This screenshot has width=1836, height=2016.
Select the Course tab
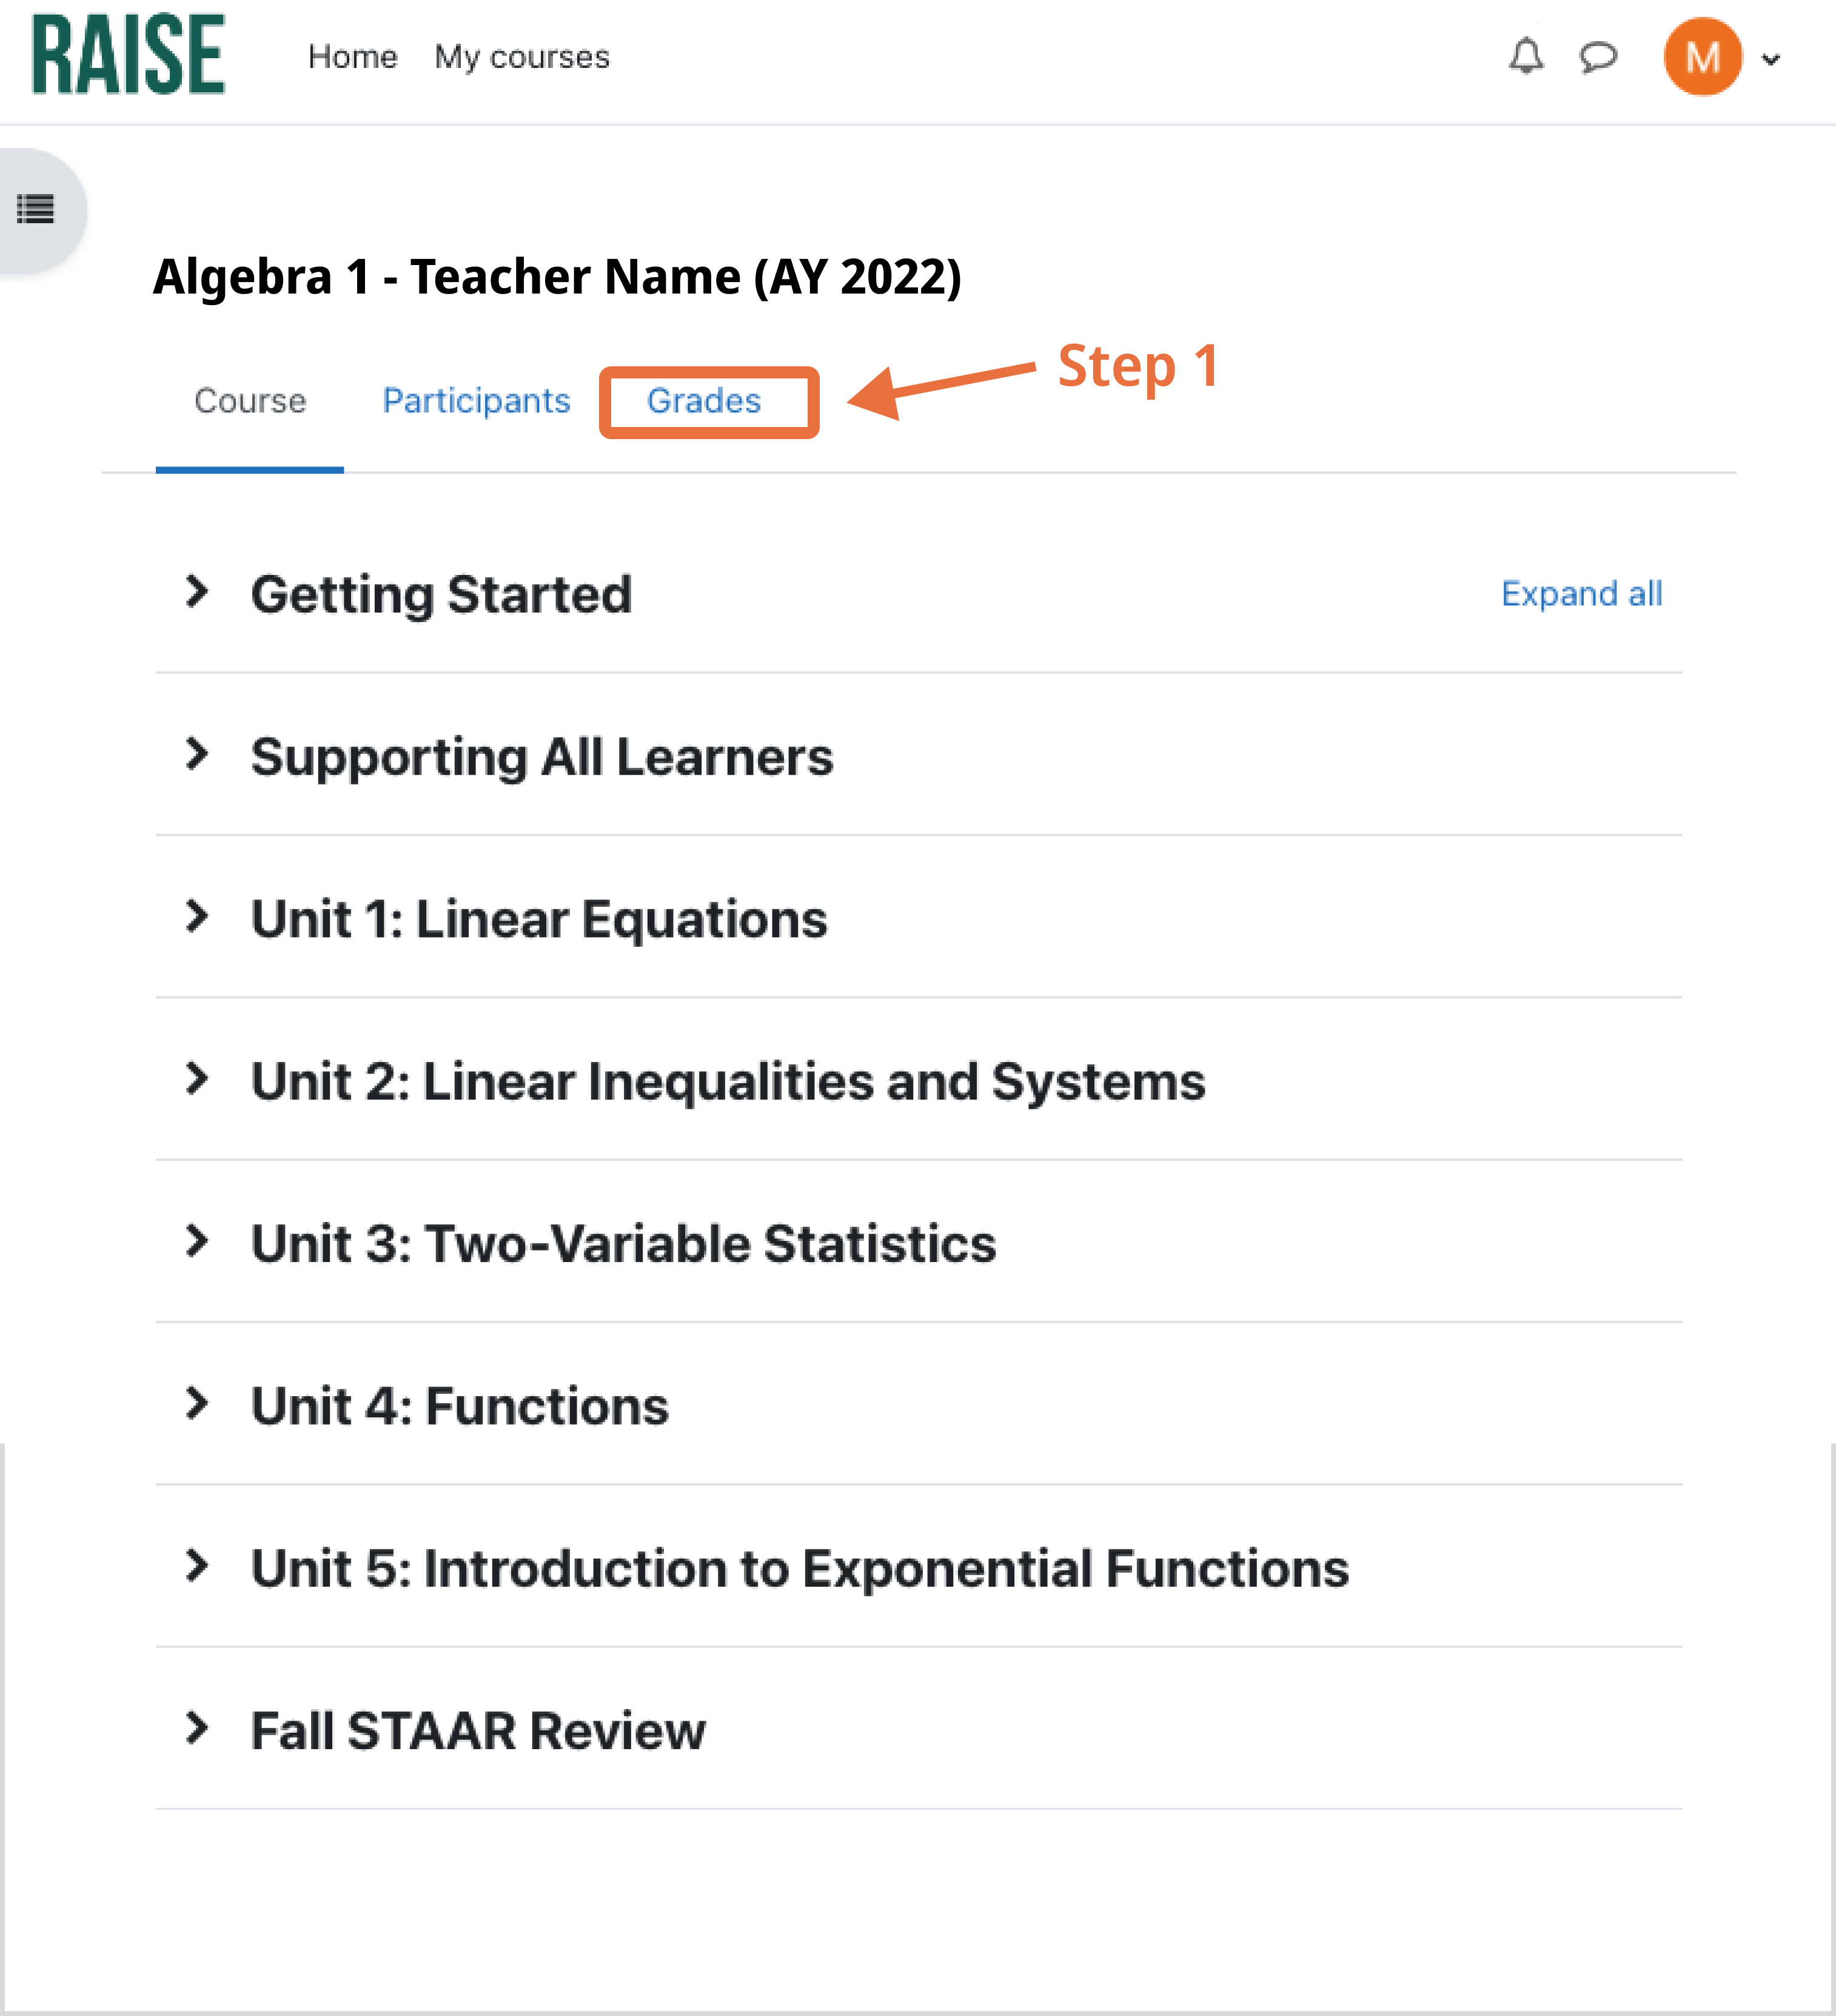point(250,401)
